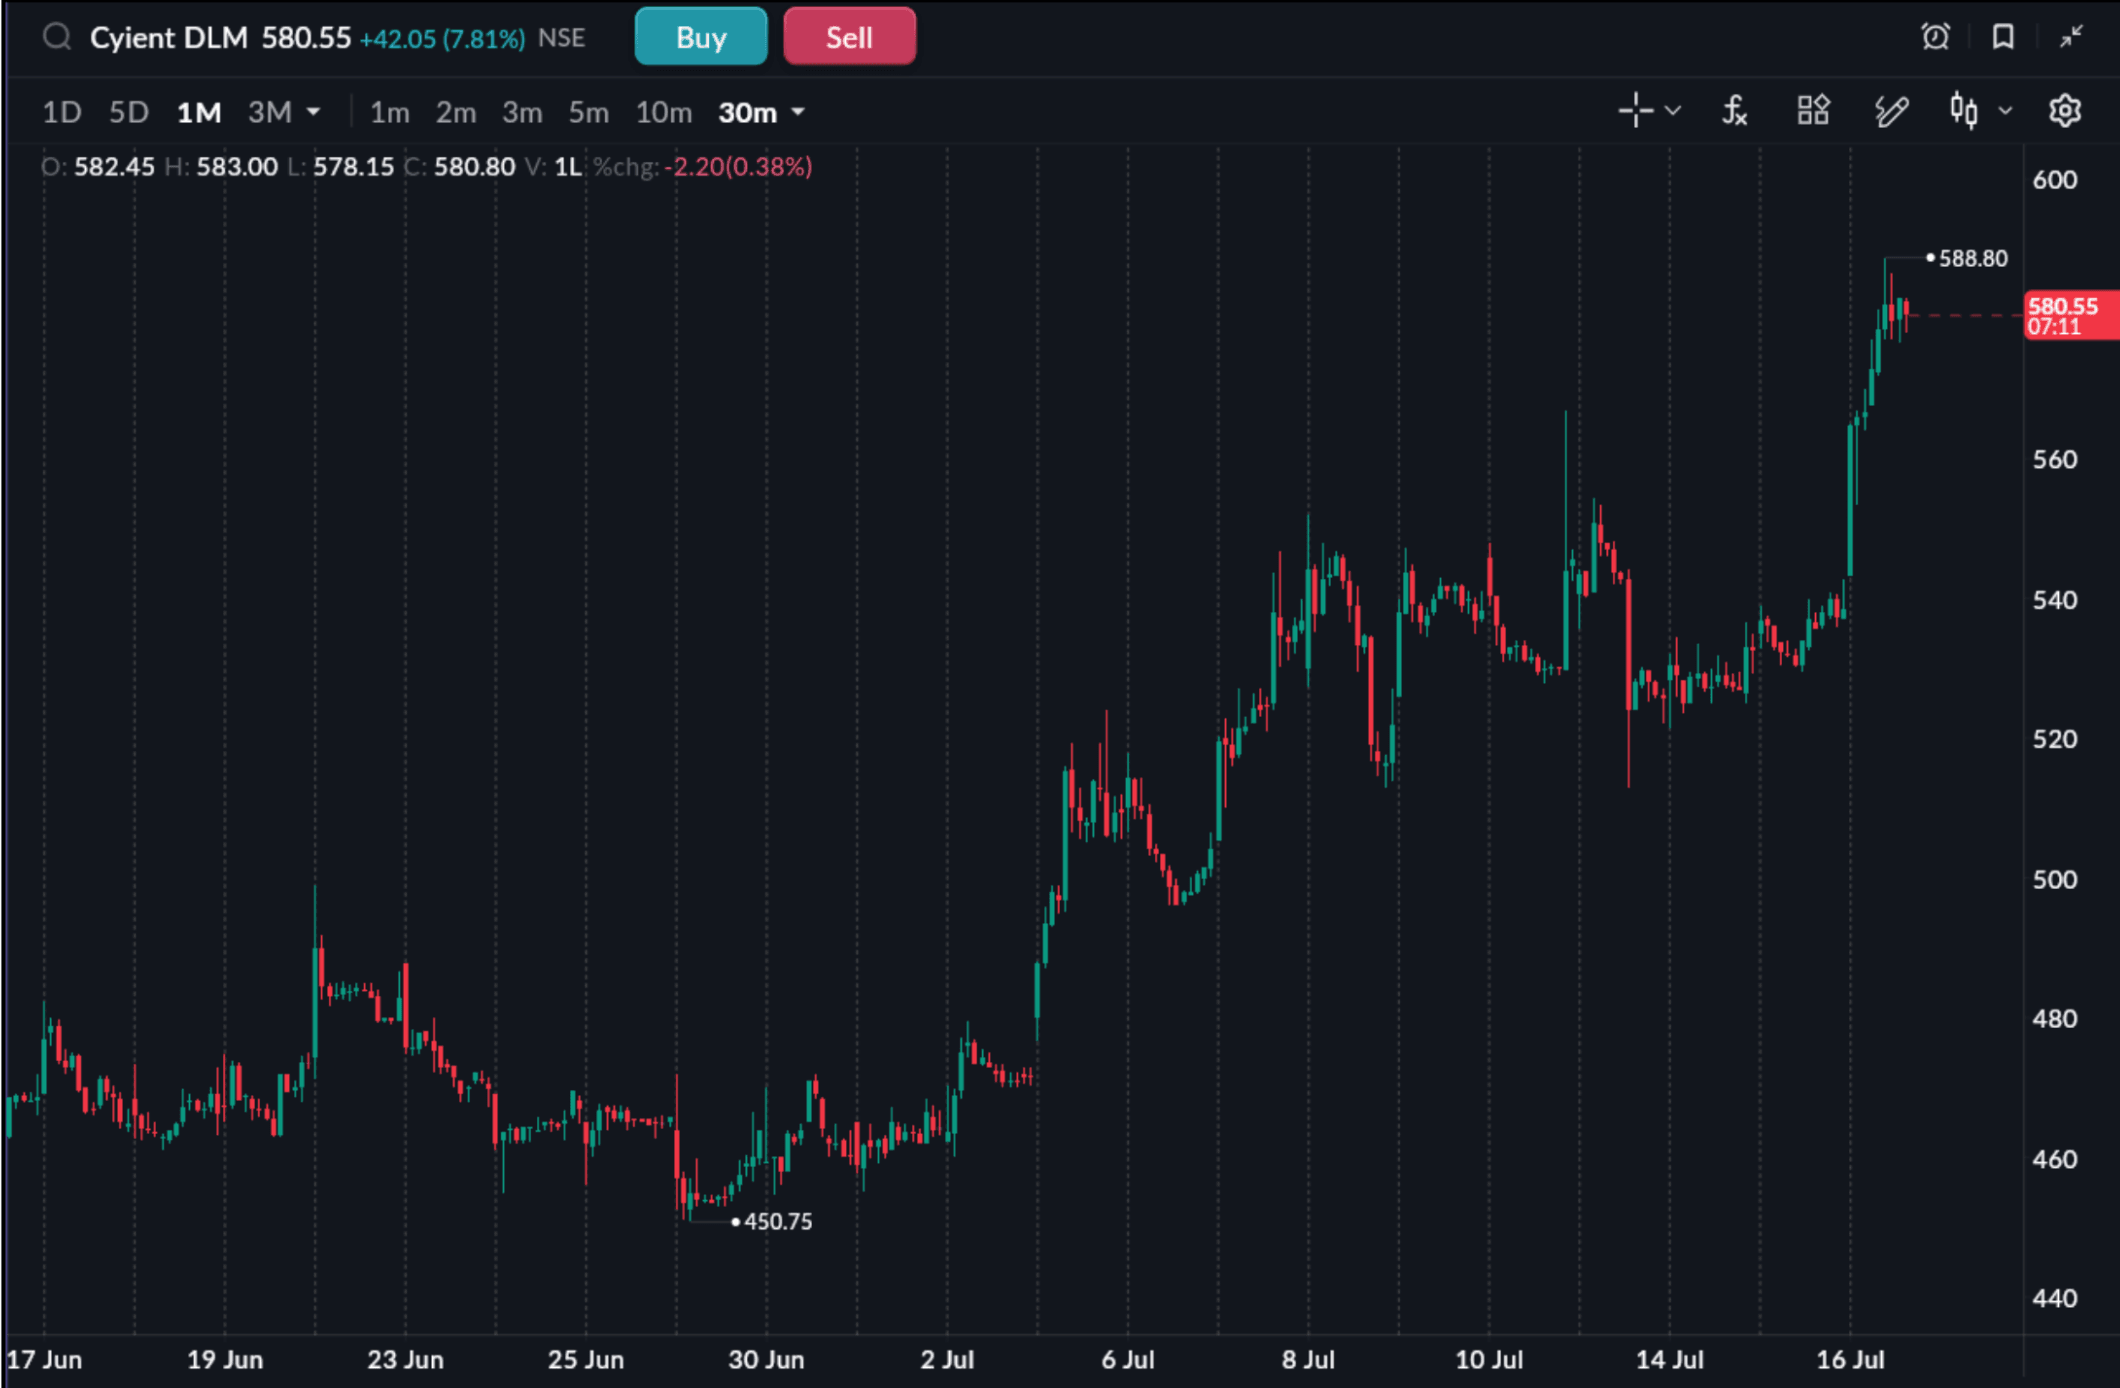Collapse chart with minimize arrows icon
This screenshot has width=2120, height=1388.
(x=2071, y=37)
